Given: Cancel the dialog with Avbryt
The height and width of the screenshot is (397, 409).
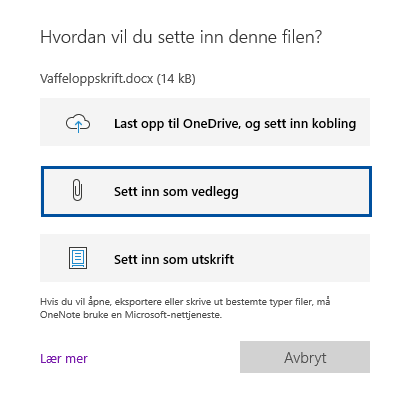Looking at the screenshot, I should point(305,357).
